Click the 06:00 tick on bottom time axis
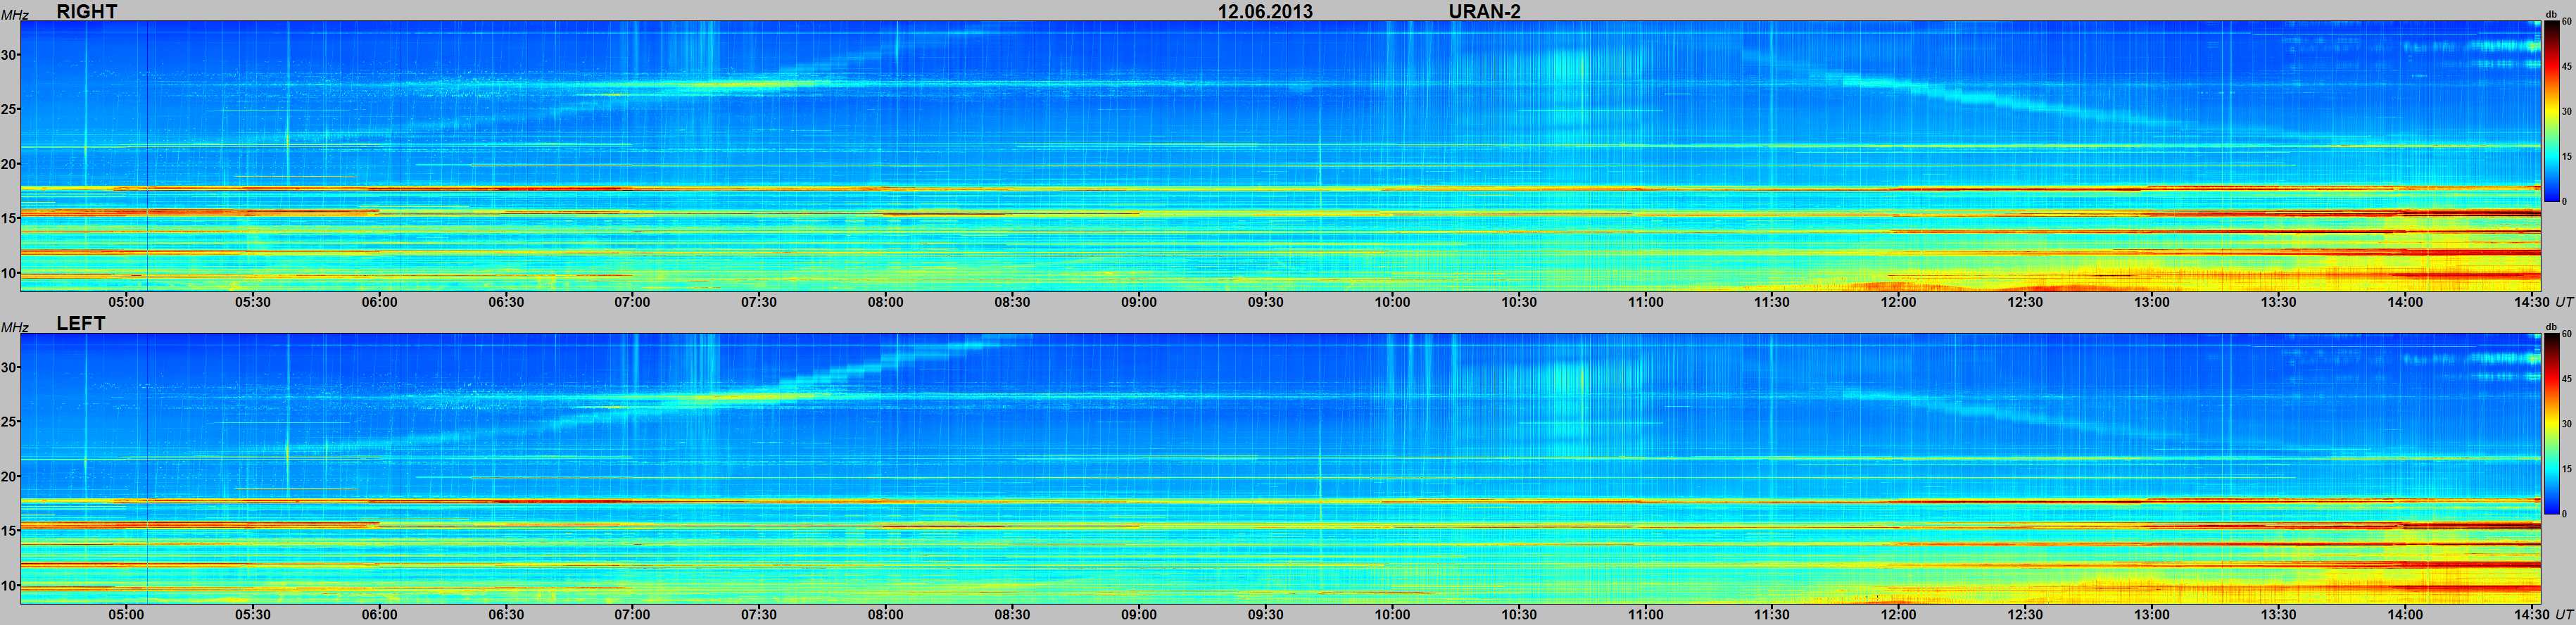Image resolution: width=2576 pixels, height=625 pixels. point(380,614)
